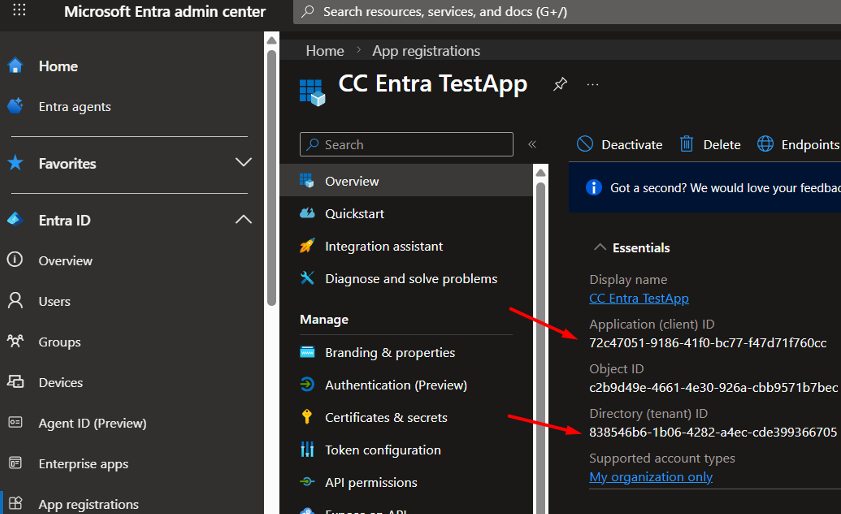The height and width of the screenshot is (514, 841).
Task: Select API permissions in Manage menu
Action: 370,482
